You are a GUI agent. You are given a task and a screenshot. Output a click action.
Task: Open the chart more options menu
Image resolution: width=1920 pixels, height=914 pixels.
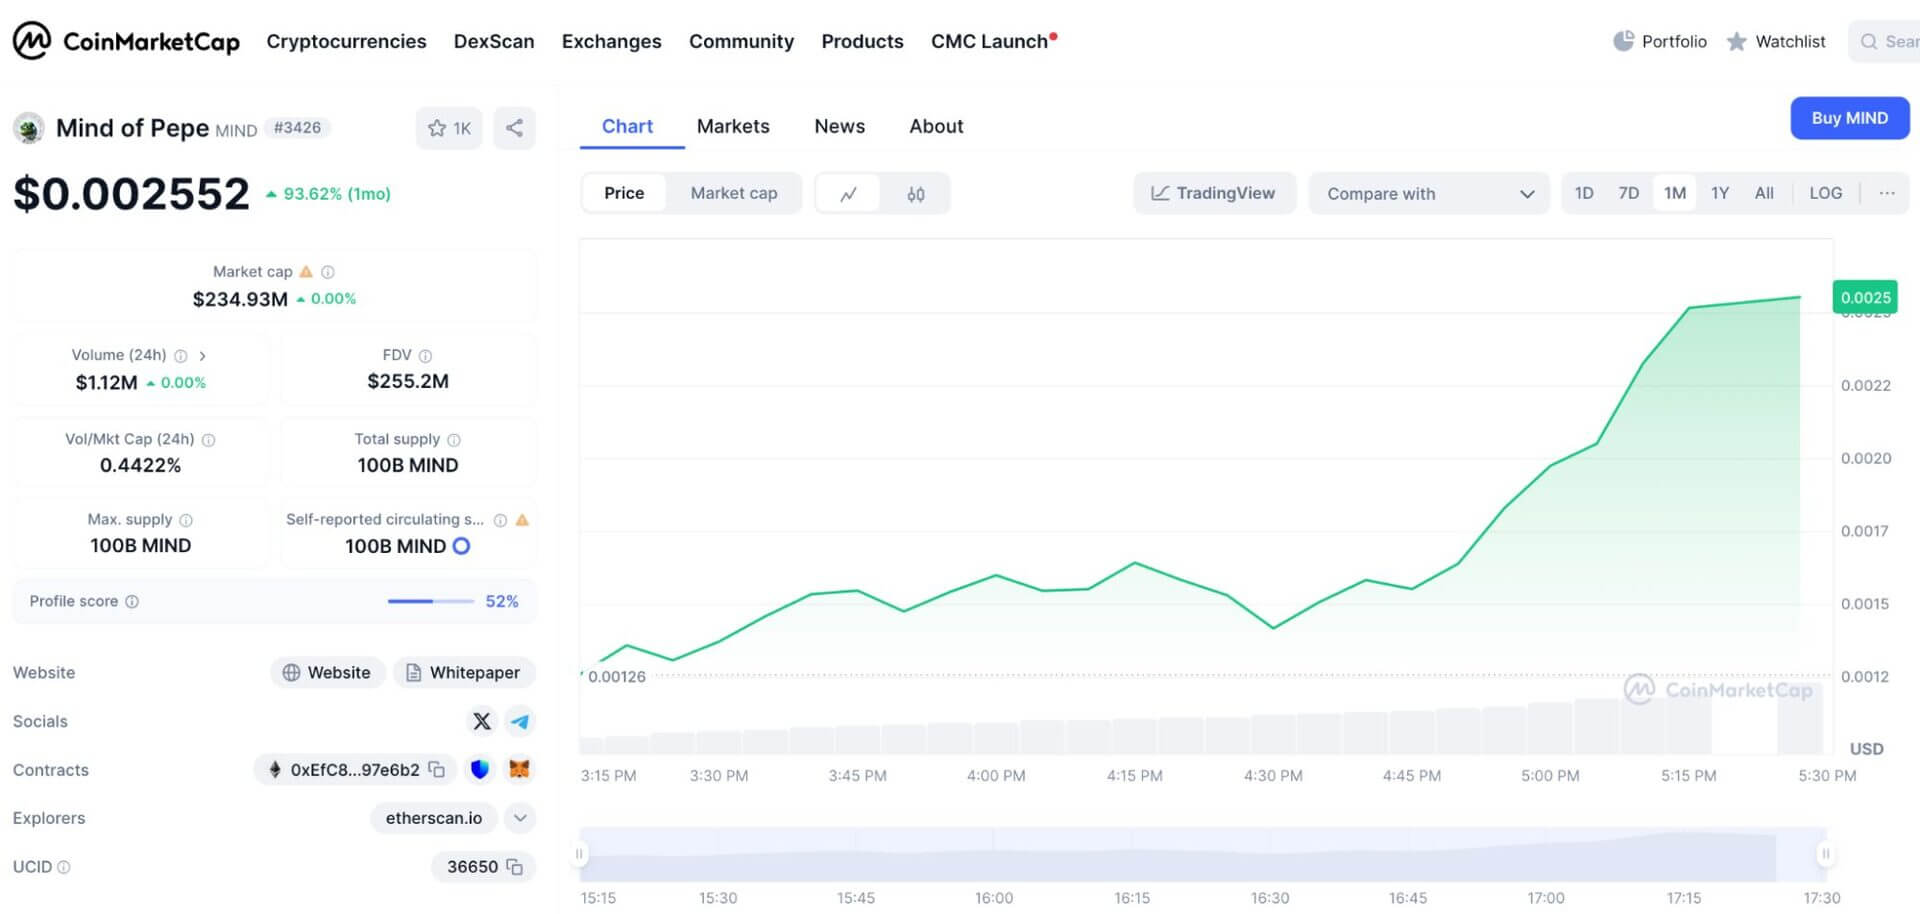[1886, 193]
